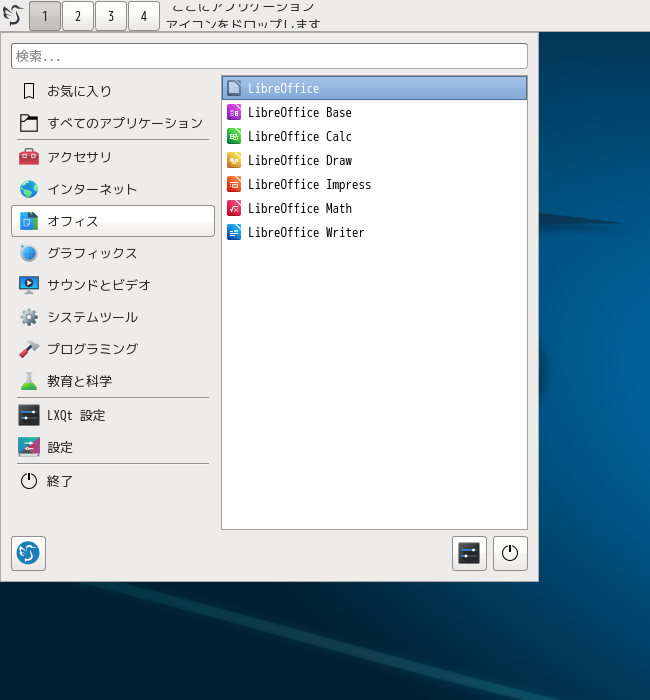Viewport: 650px width, 700px height.
Task: Open LibreOffice Writer from the list
Action: pyautogui.click(x=305, y=233)
